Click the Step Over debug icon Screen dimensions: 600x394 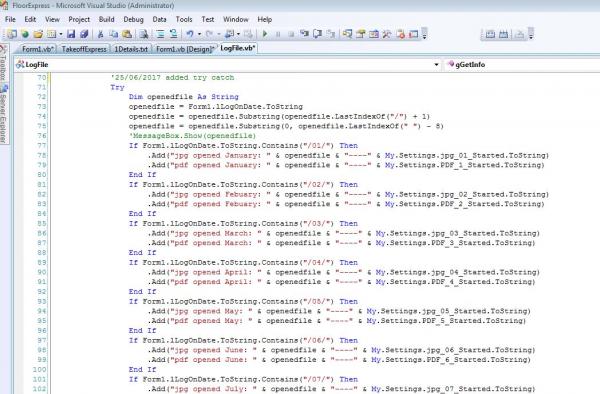point(317,34)
